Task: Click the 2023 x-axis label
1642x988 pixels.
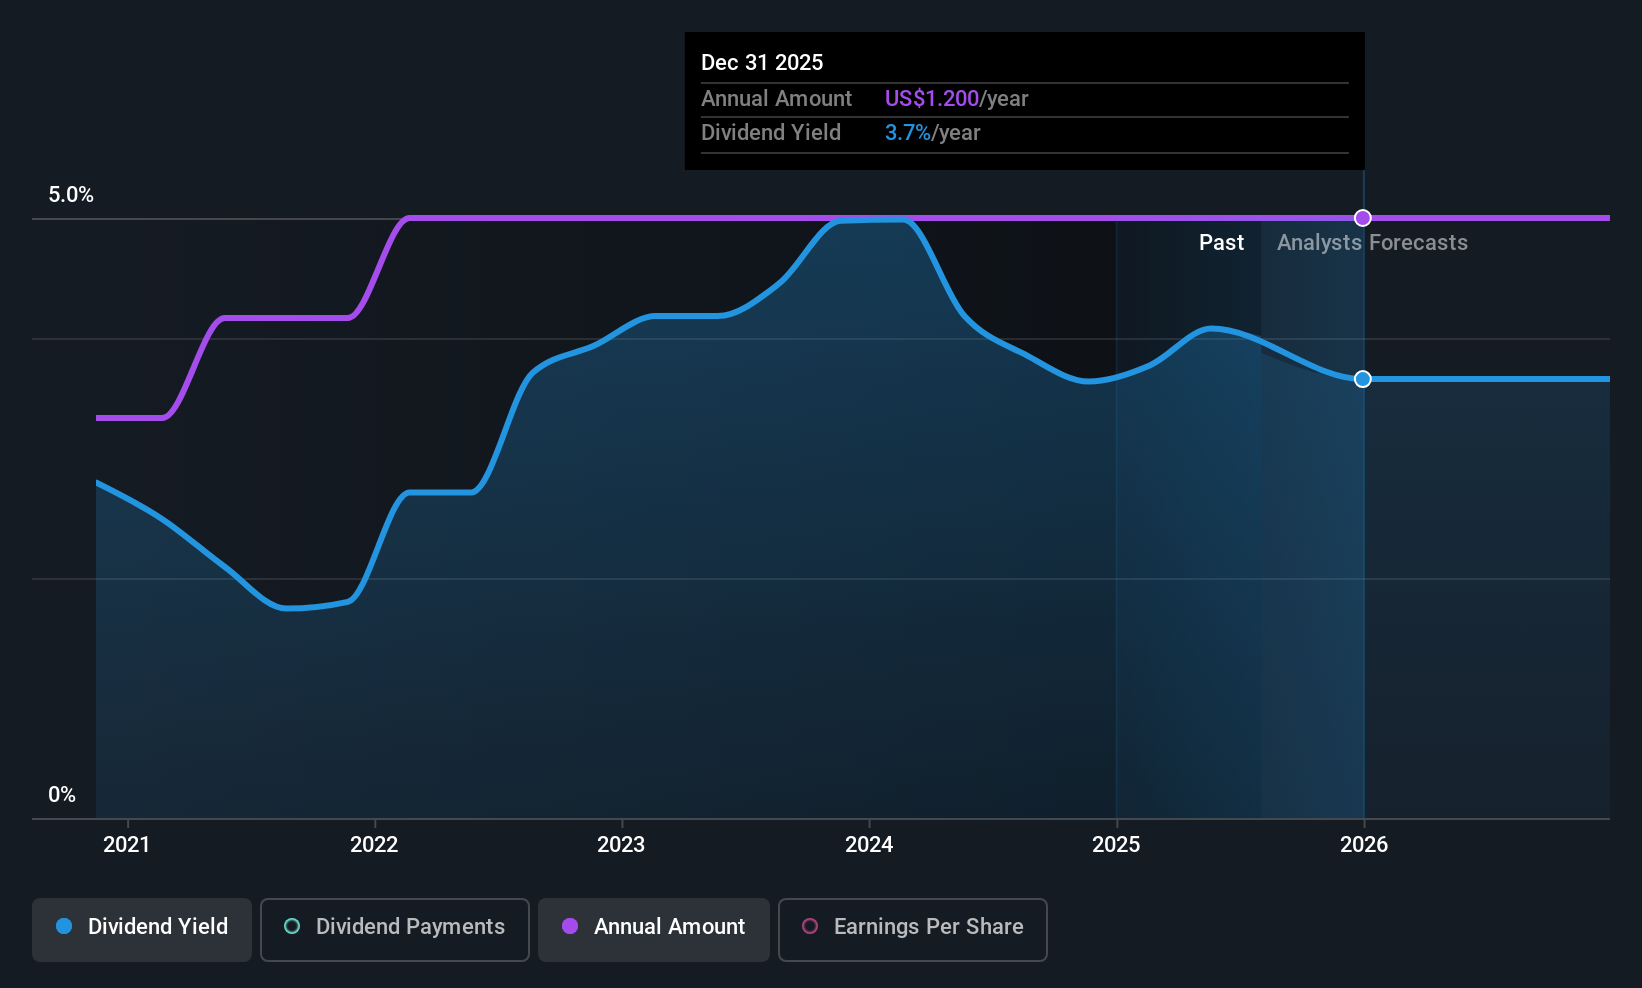Action: pos(621,845)
